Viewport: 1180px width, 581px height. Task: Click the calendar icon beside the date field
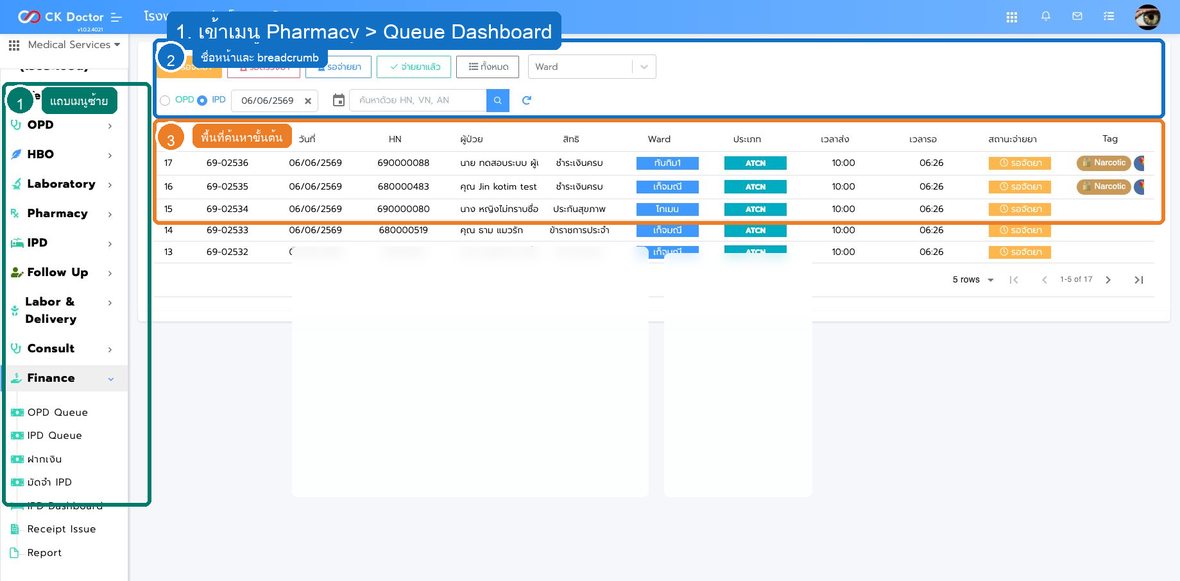tap(339, 100)
